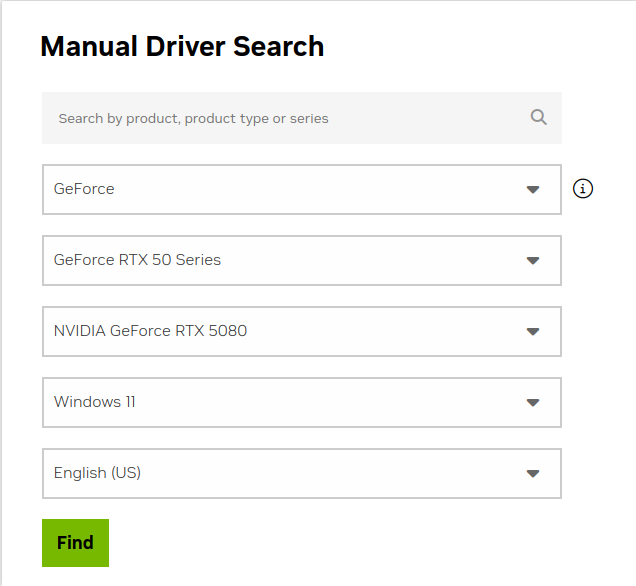
Task: Open the English (US) language dropdown
Action: pos(302,473)
